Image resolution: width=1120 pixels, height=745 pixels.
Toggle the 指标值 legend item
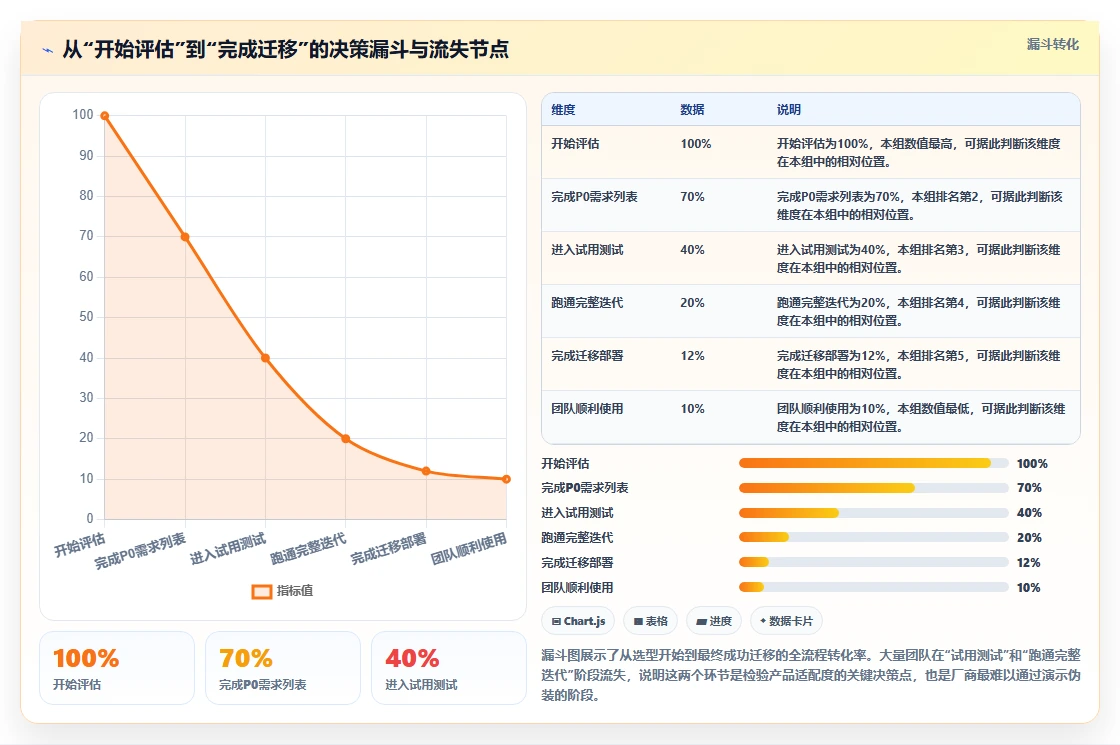pos(282,591)
